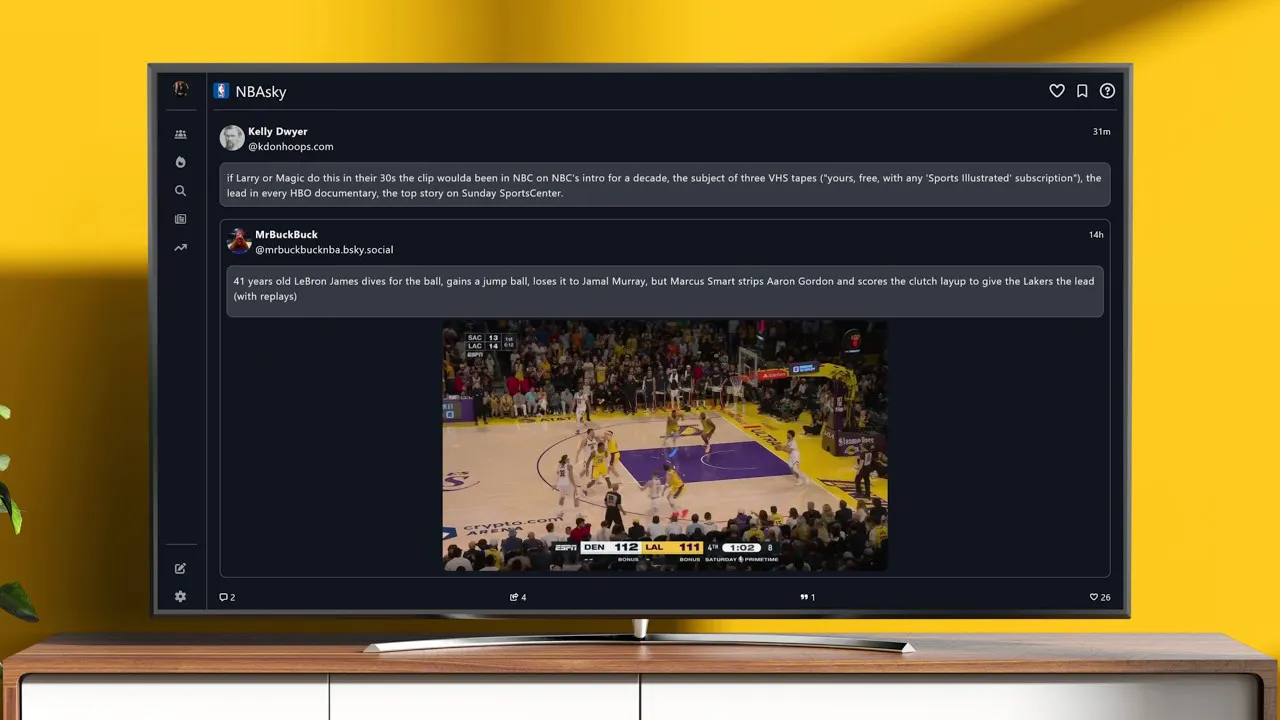Image resolution: width=1280 pixels, height=720 pixels.
Task: Open the @mrbuckbucknba.bsky.social handle
Action: coord(324,249)
